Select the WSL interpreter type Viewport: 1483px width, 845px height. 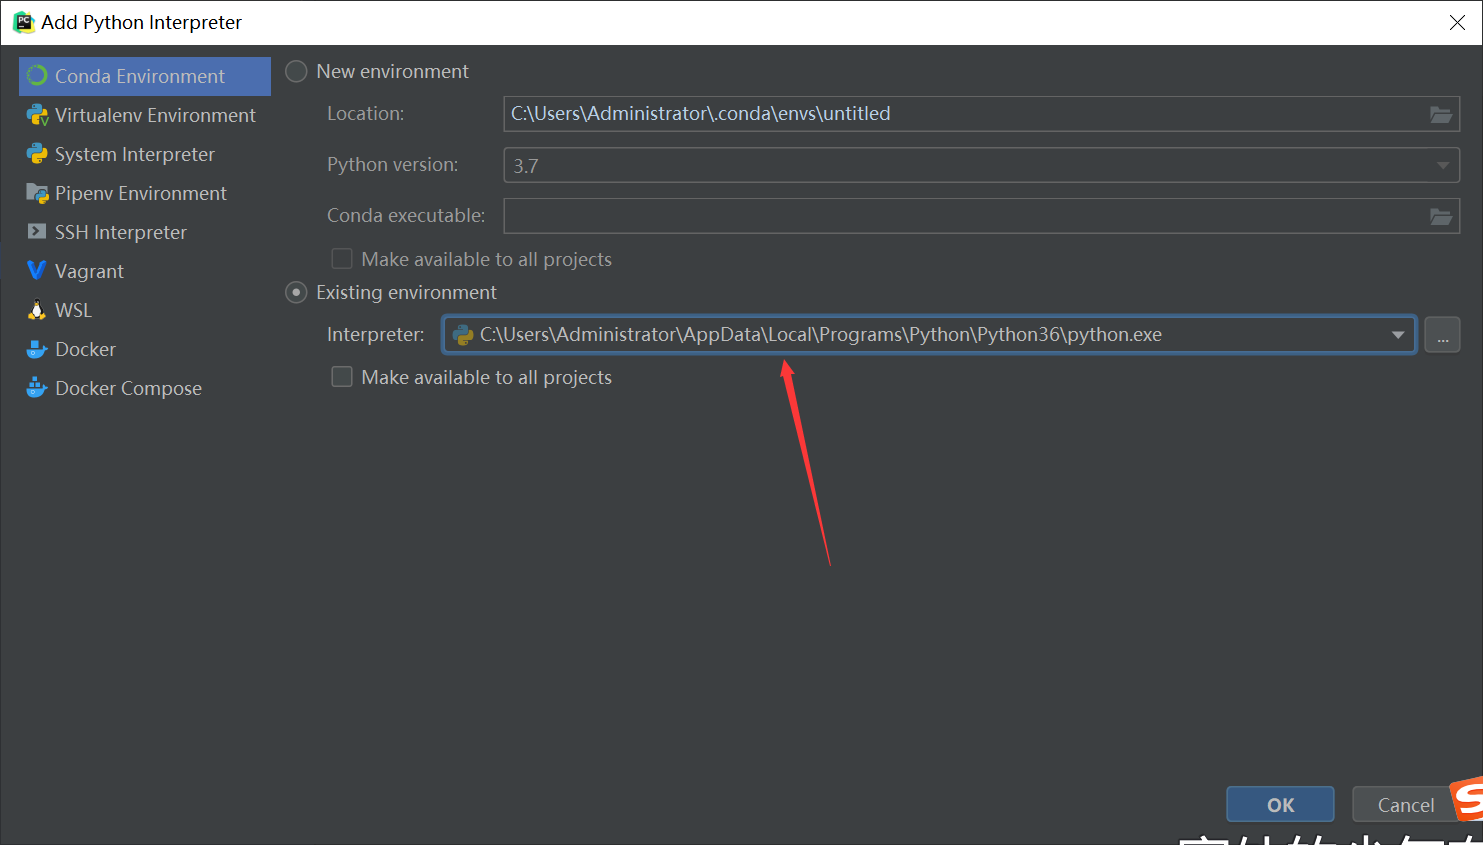(x=145, y=310)
